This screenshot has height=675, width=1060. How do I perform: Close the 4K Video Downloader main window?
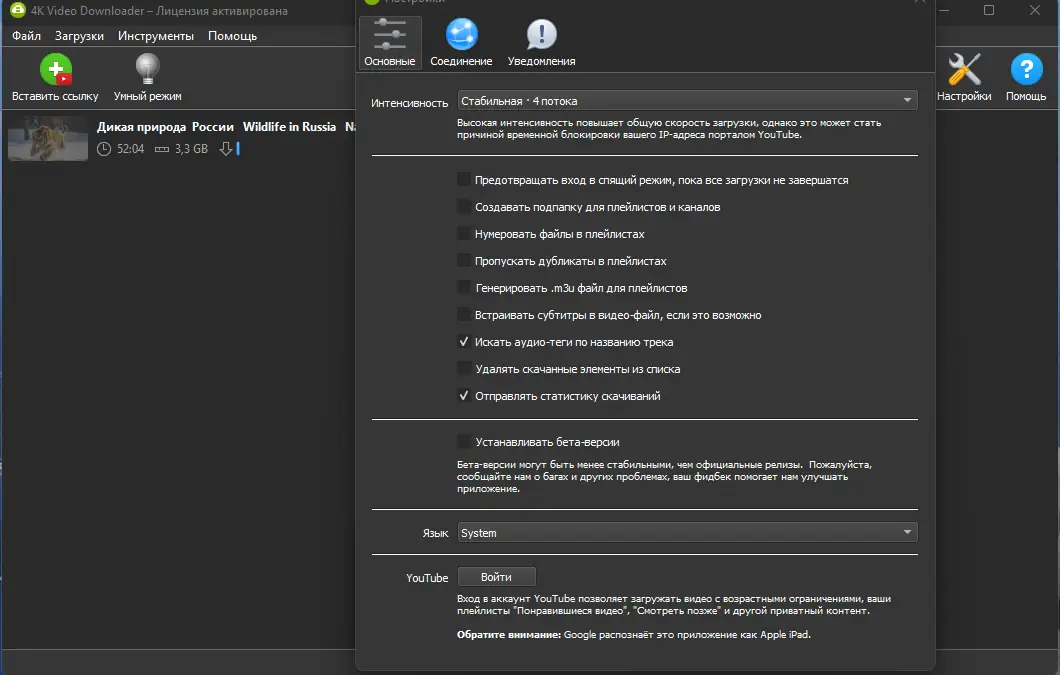[1034, 10]
